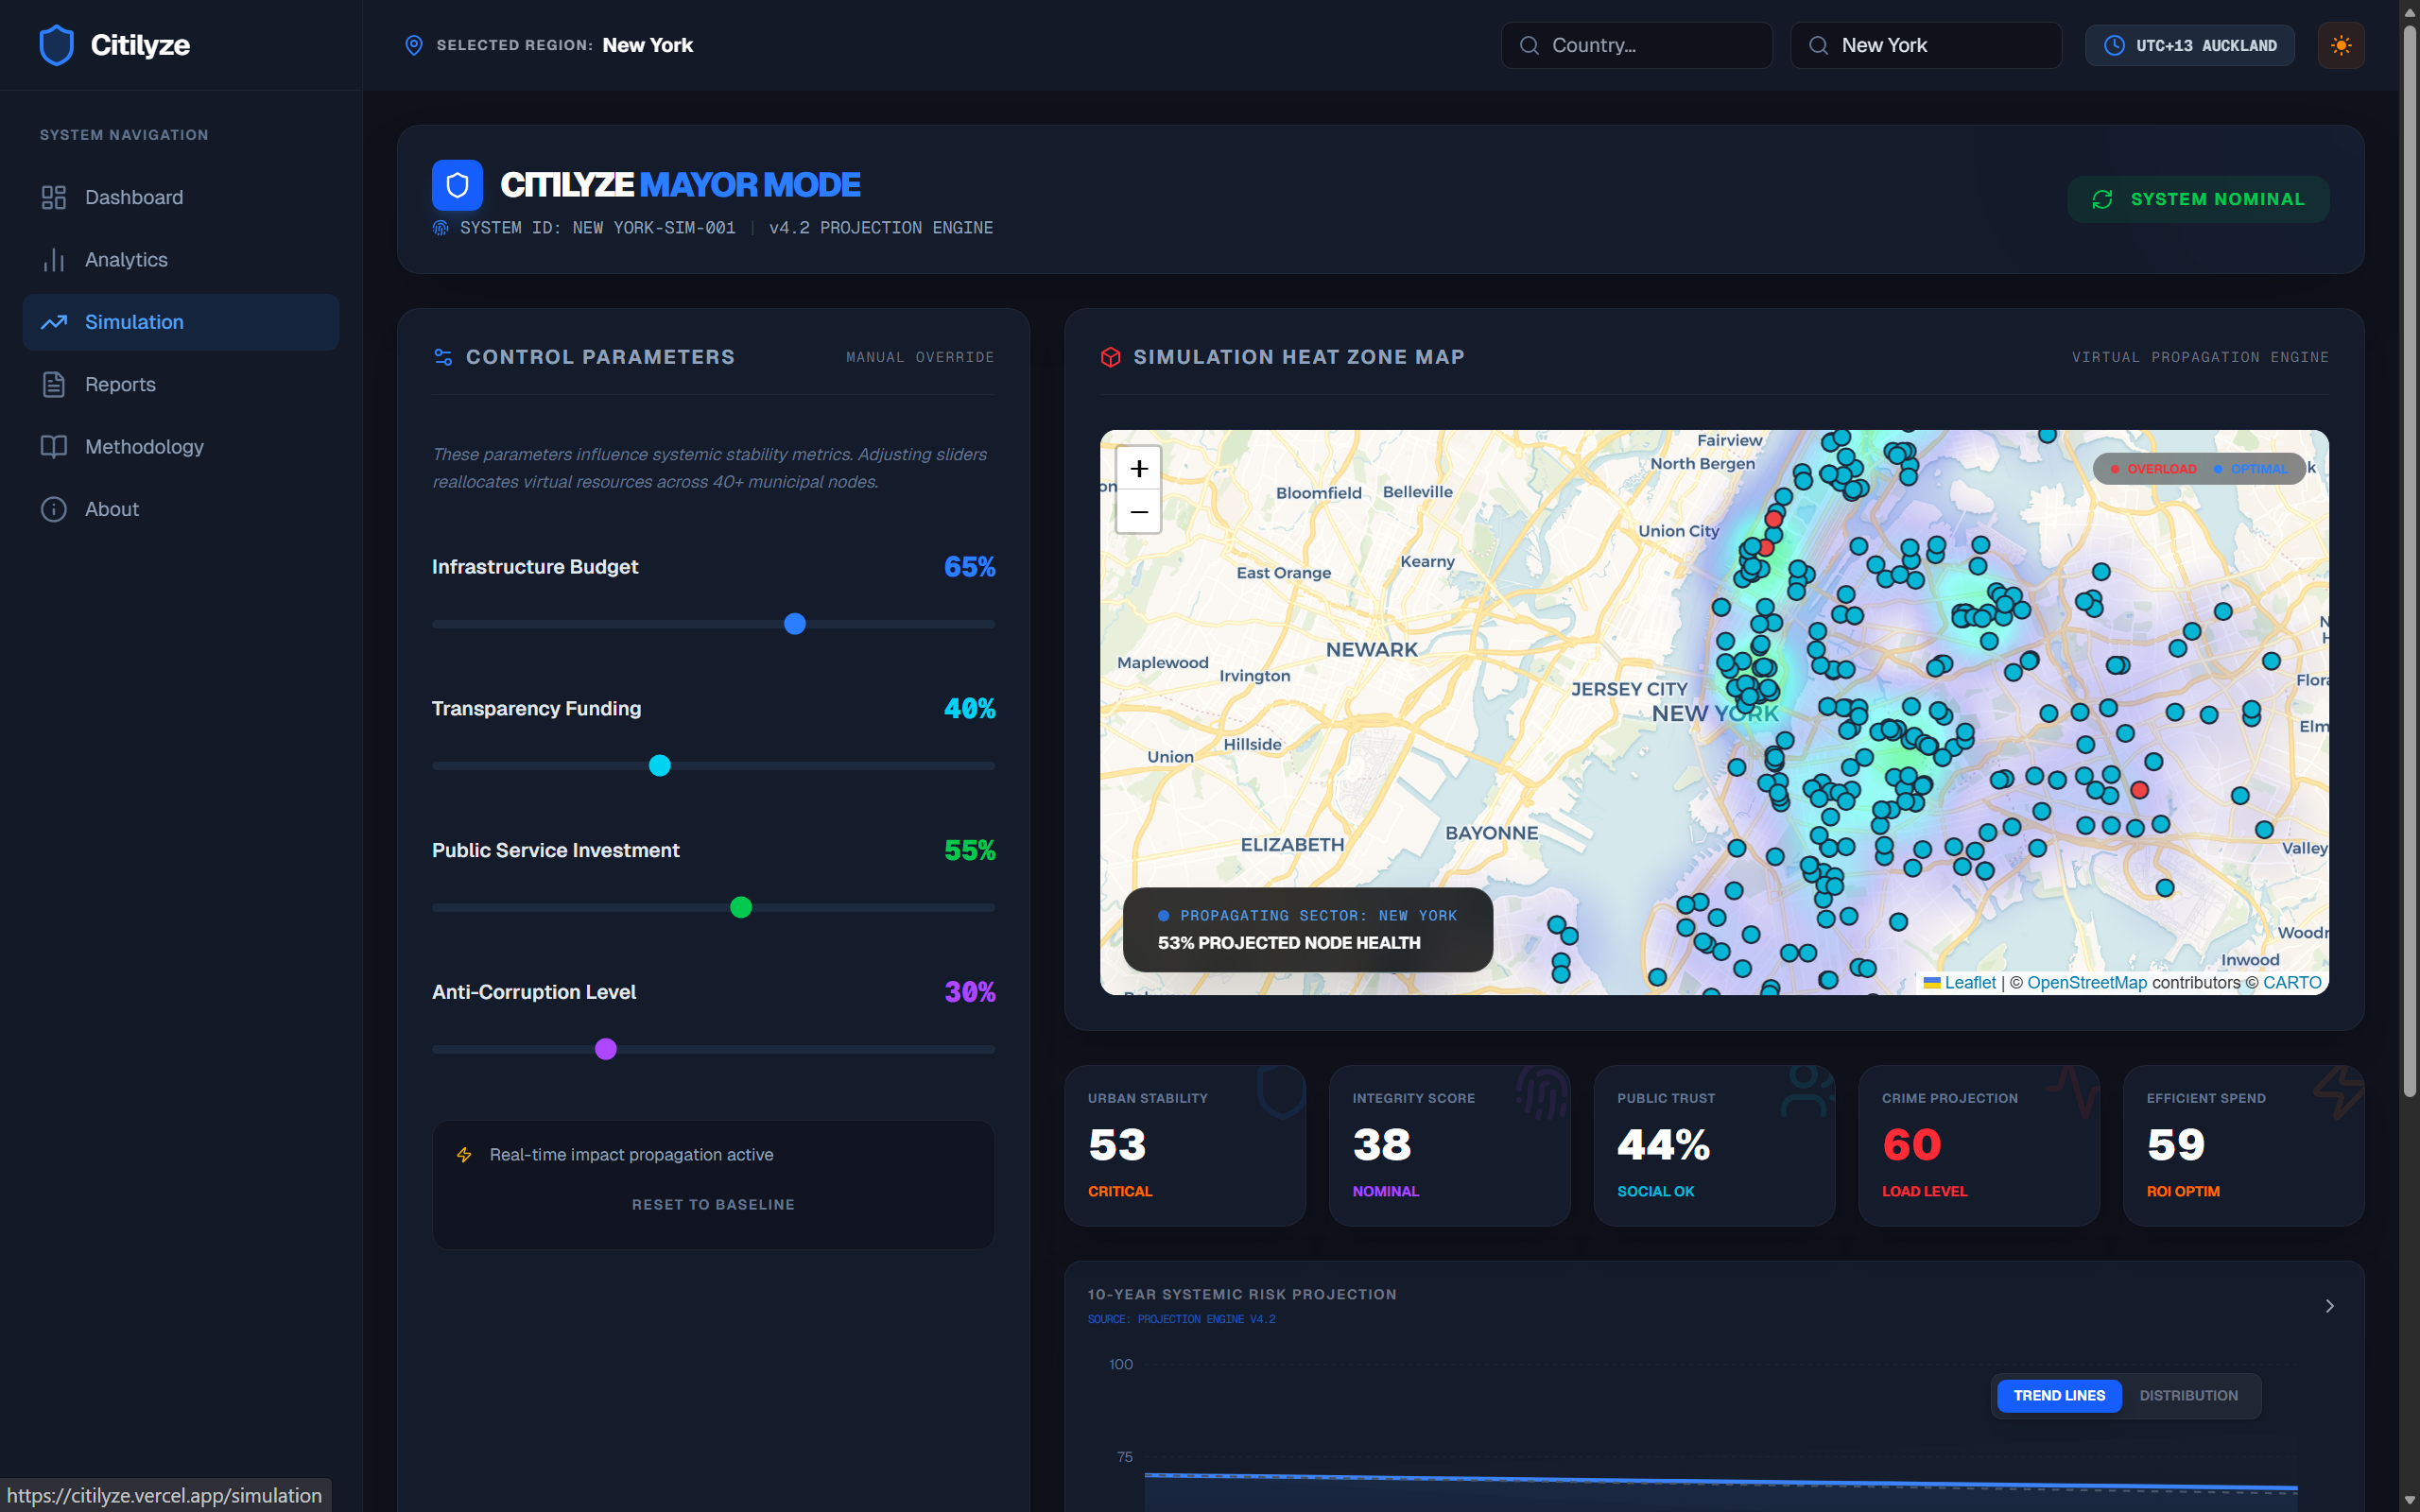The height and width of the screenshot is (1512, 2420).
Task: Click the Methodology book icon
Action: click(54, 447)
